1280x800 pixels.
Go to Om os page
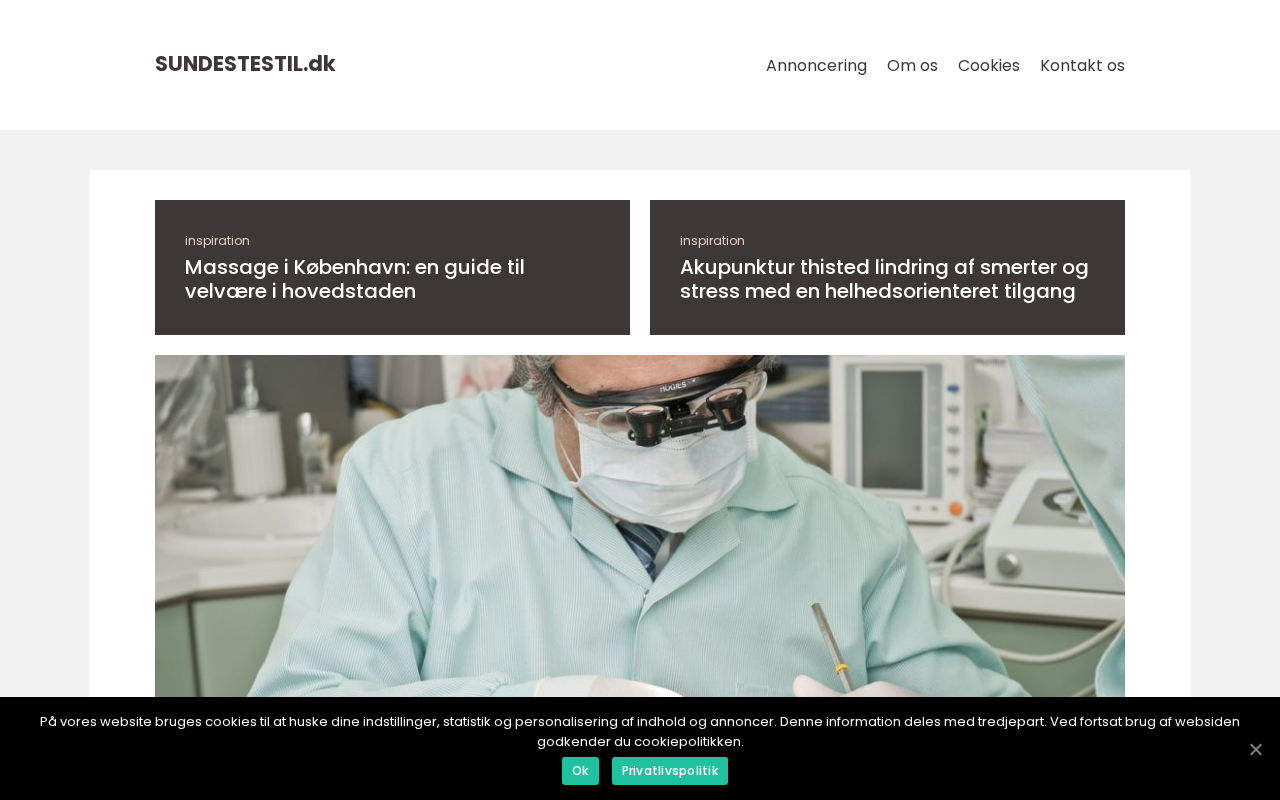912,65
